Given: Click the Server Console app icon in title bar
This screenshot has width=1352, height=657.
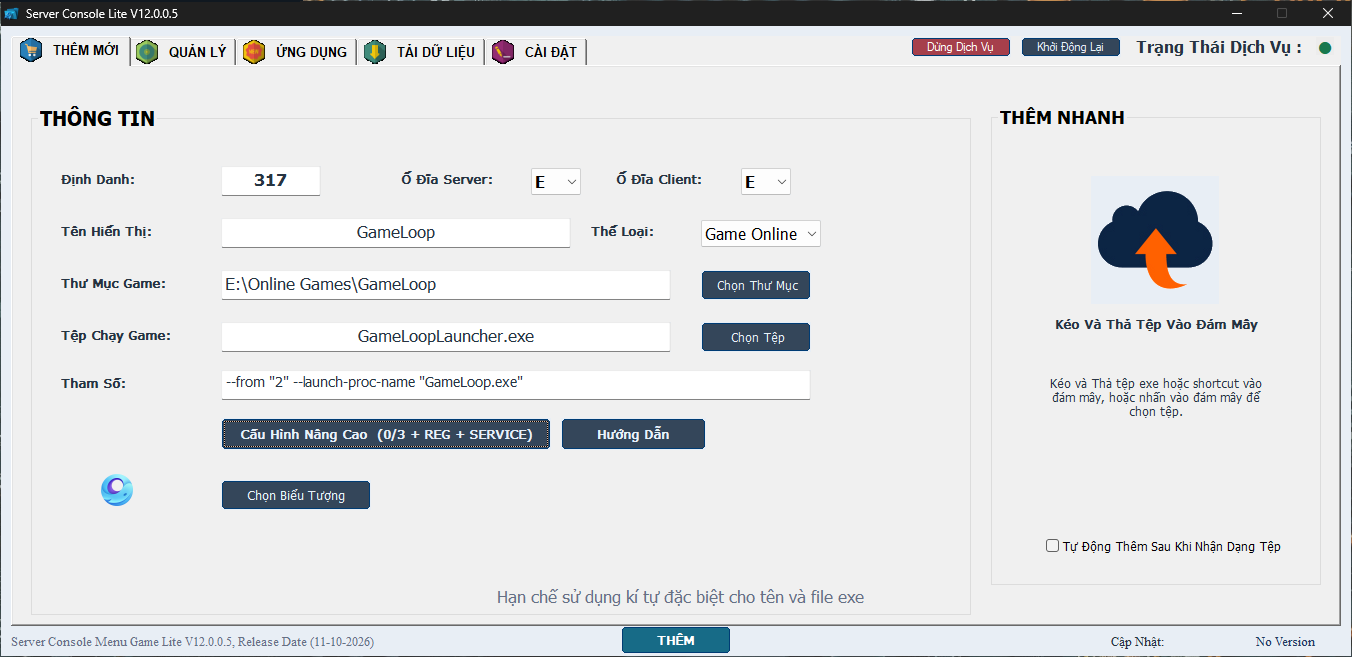Looking at the screenshot, I should 11,13.
